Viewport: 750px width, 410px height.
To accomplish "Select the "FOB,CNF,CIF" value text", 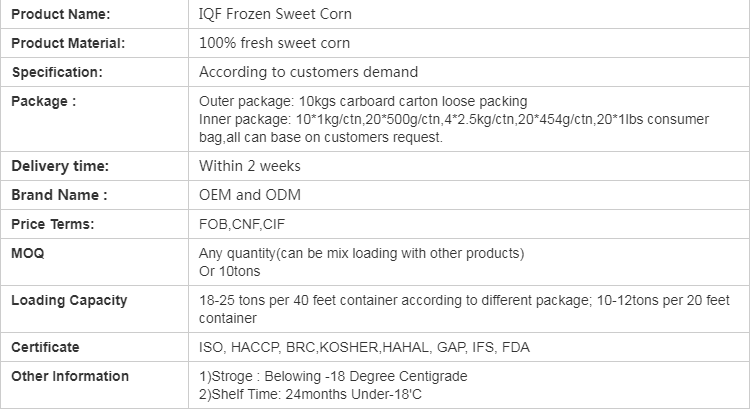I will 242,225.
